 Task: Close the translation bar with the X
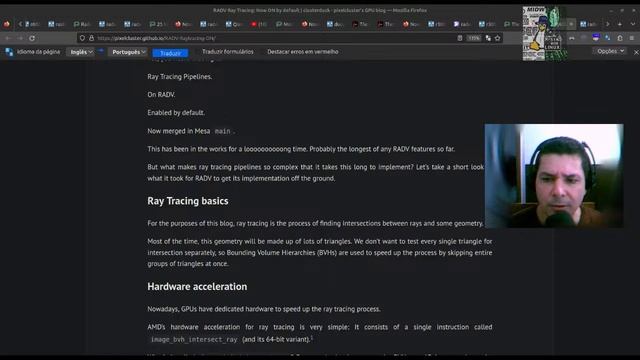pyautogui.click(x=636, y=52)
